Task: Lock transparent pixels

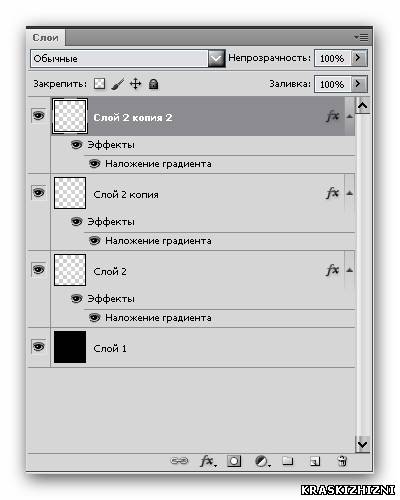Action: tap(99, 84)
